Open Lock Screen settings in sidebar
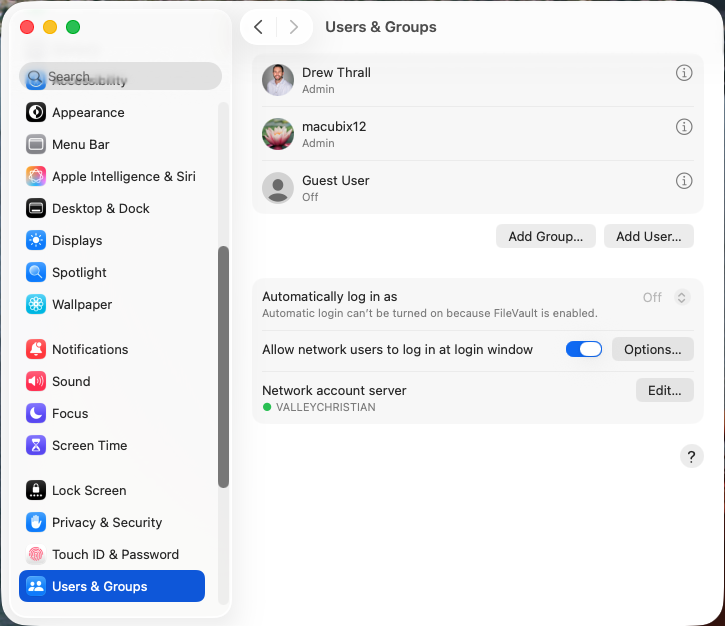725x626 pixels. coord(89,490)
